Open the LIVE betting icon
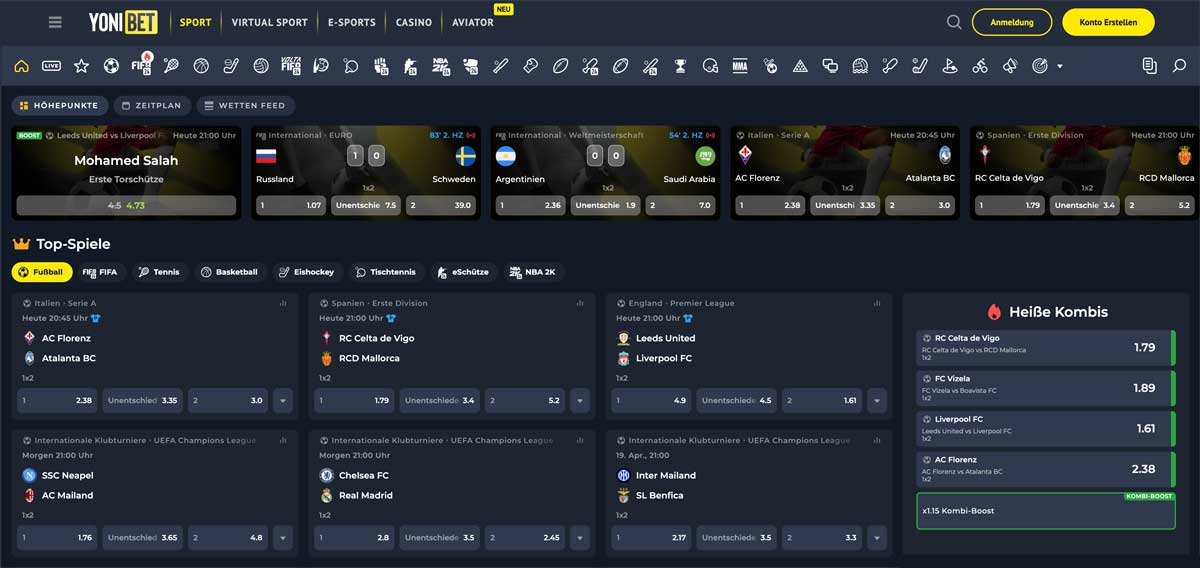This screenshot has height=568, width=1200. pos(51,66)
